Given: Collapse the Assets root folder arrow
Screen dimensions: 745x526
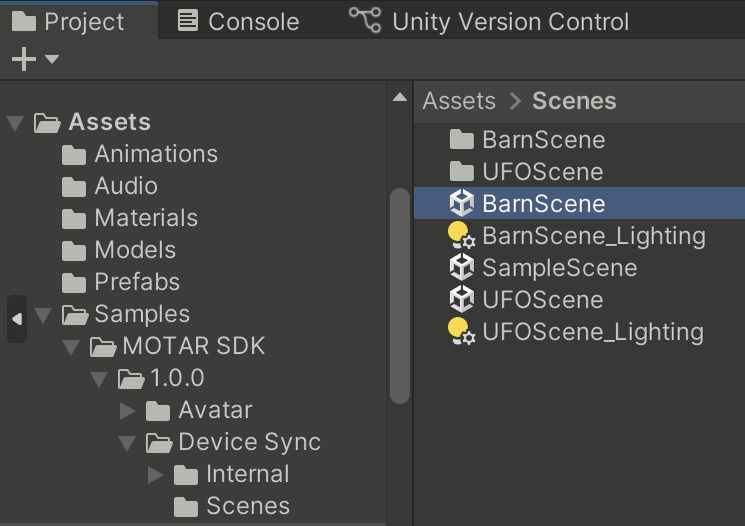Looking at the screenshot, I should (x=15, y=123).
